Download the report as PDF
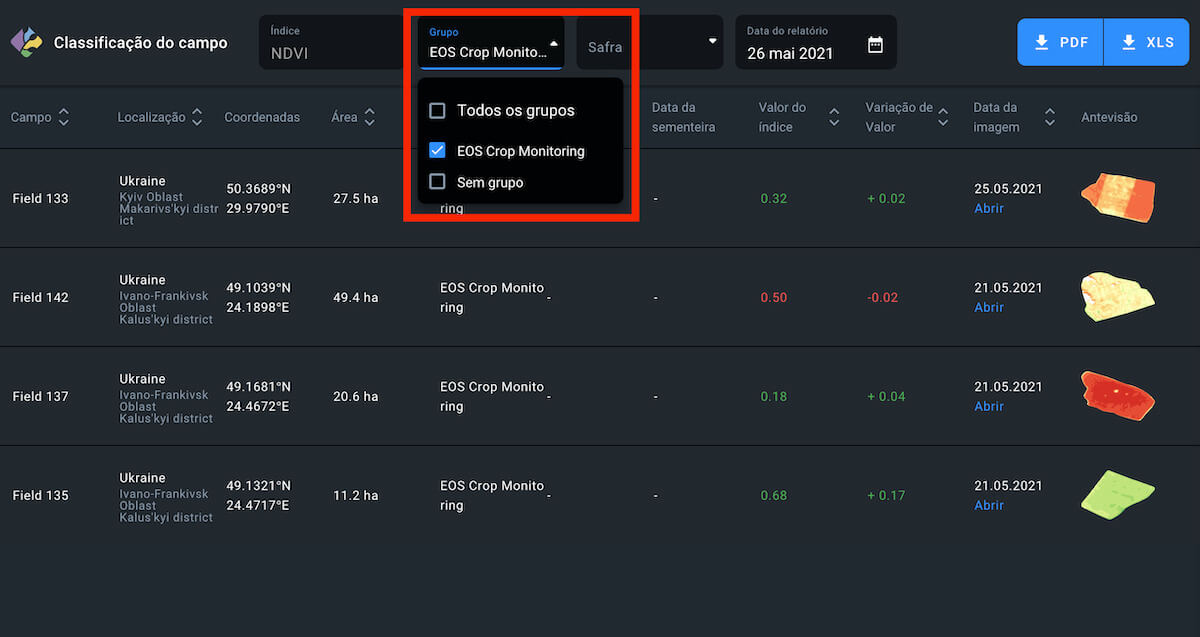1200x637 pixels. click(1060, 42)
